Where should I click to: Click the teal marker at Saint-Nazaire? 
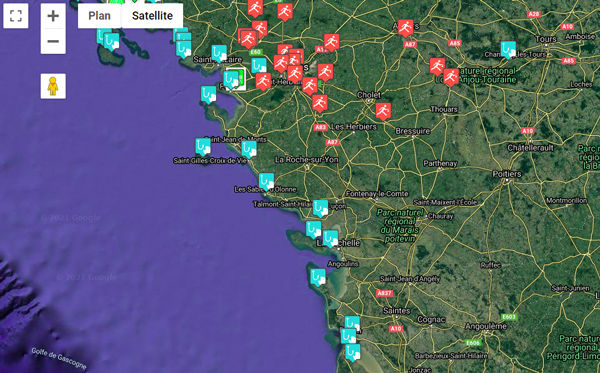[x=219, y=54]
